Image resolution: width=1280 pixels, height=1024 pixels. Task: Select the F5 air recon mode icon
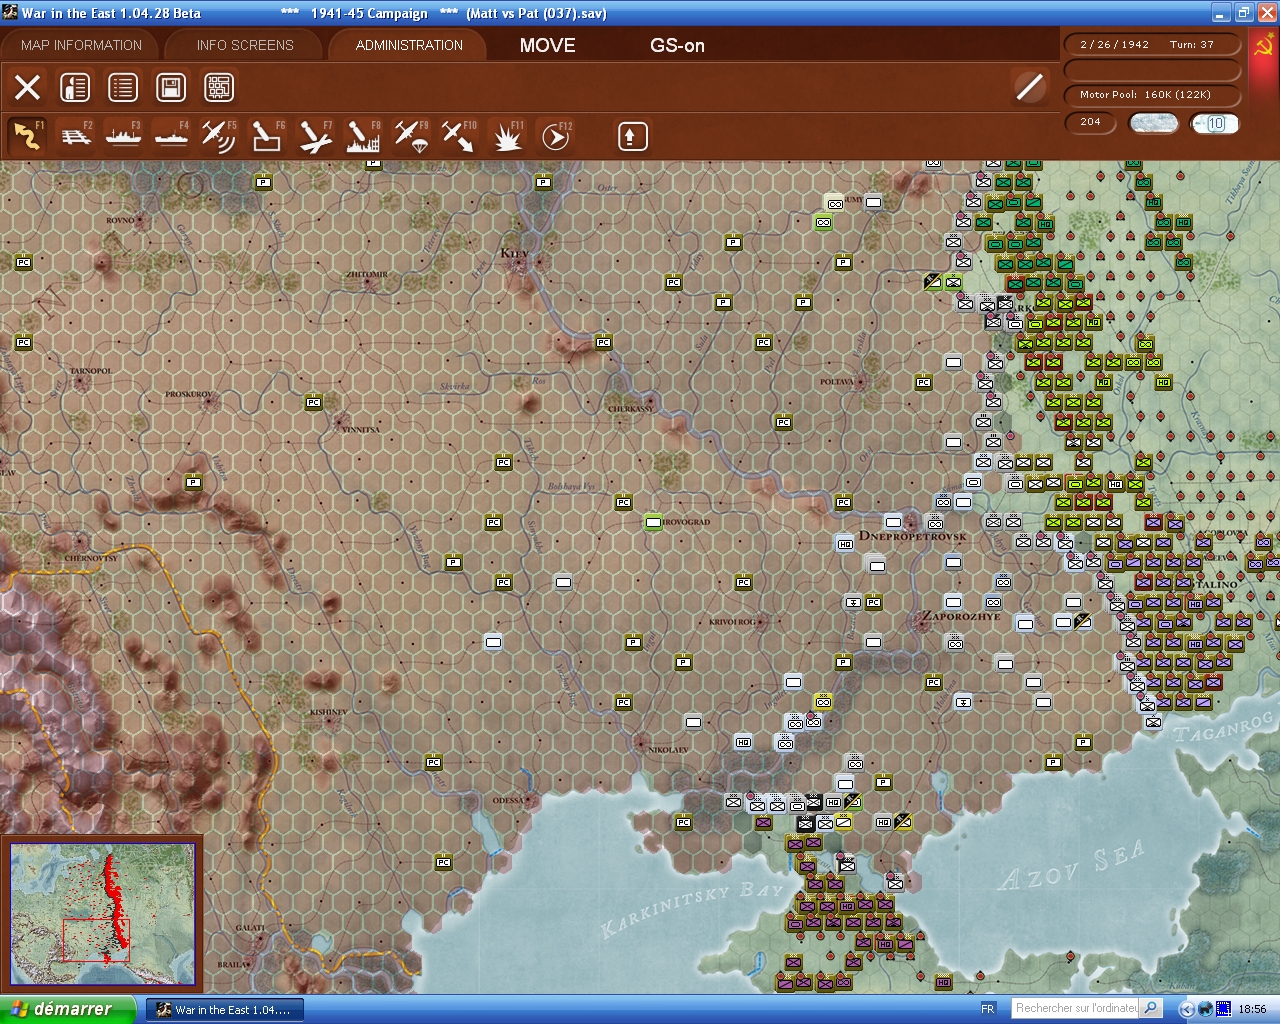219,136
